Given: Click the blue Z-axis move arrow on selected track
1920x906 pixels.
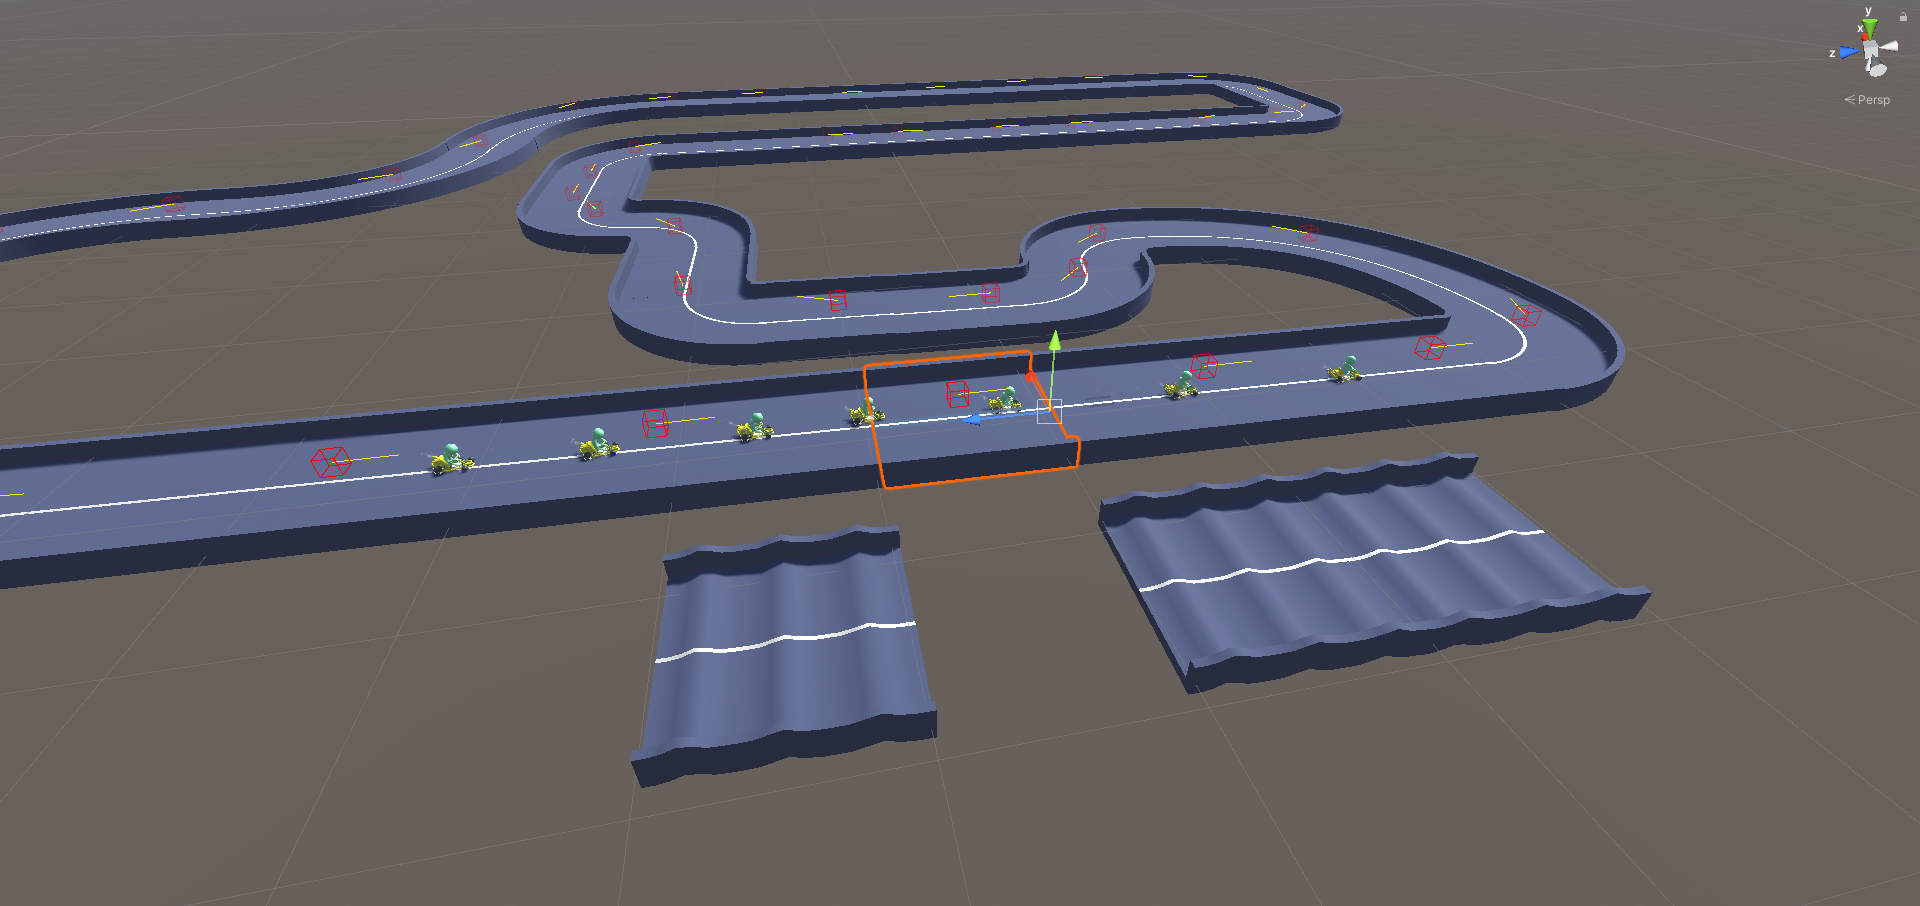Looking at the screenshot, I should pyautogui.click(x=971, y=420).
